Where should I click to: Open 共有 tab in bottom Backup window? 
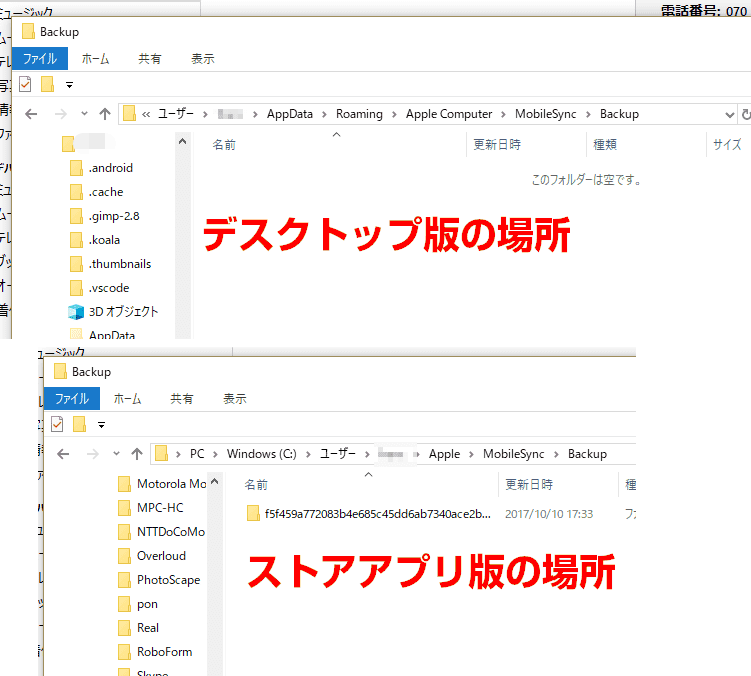click(x=182, y=399)
